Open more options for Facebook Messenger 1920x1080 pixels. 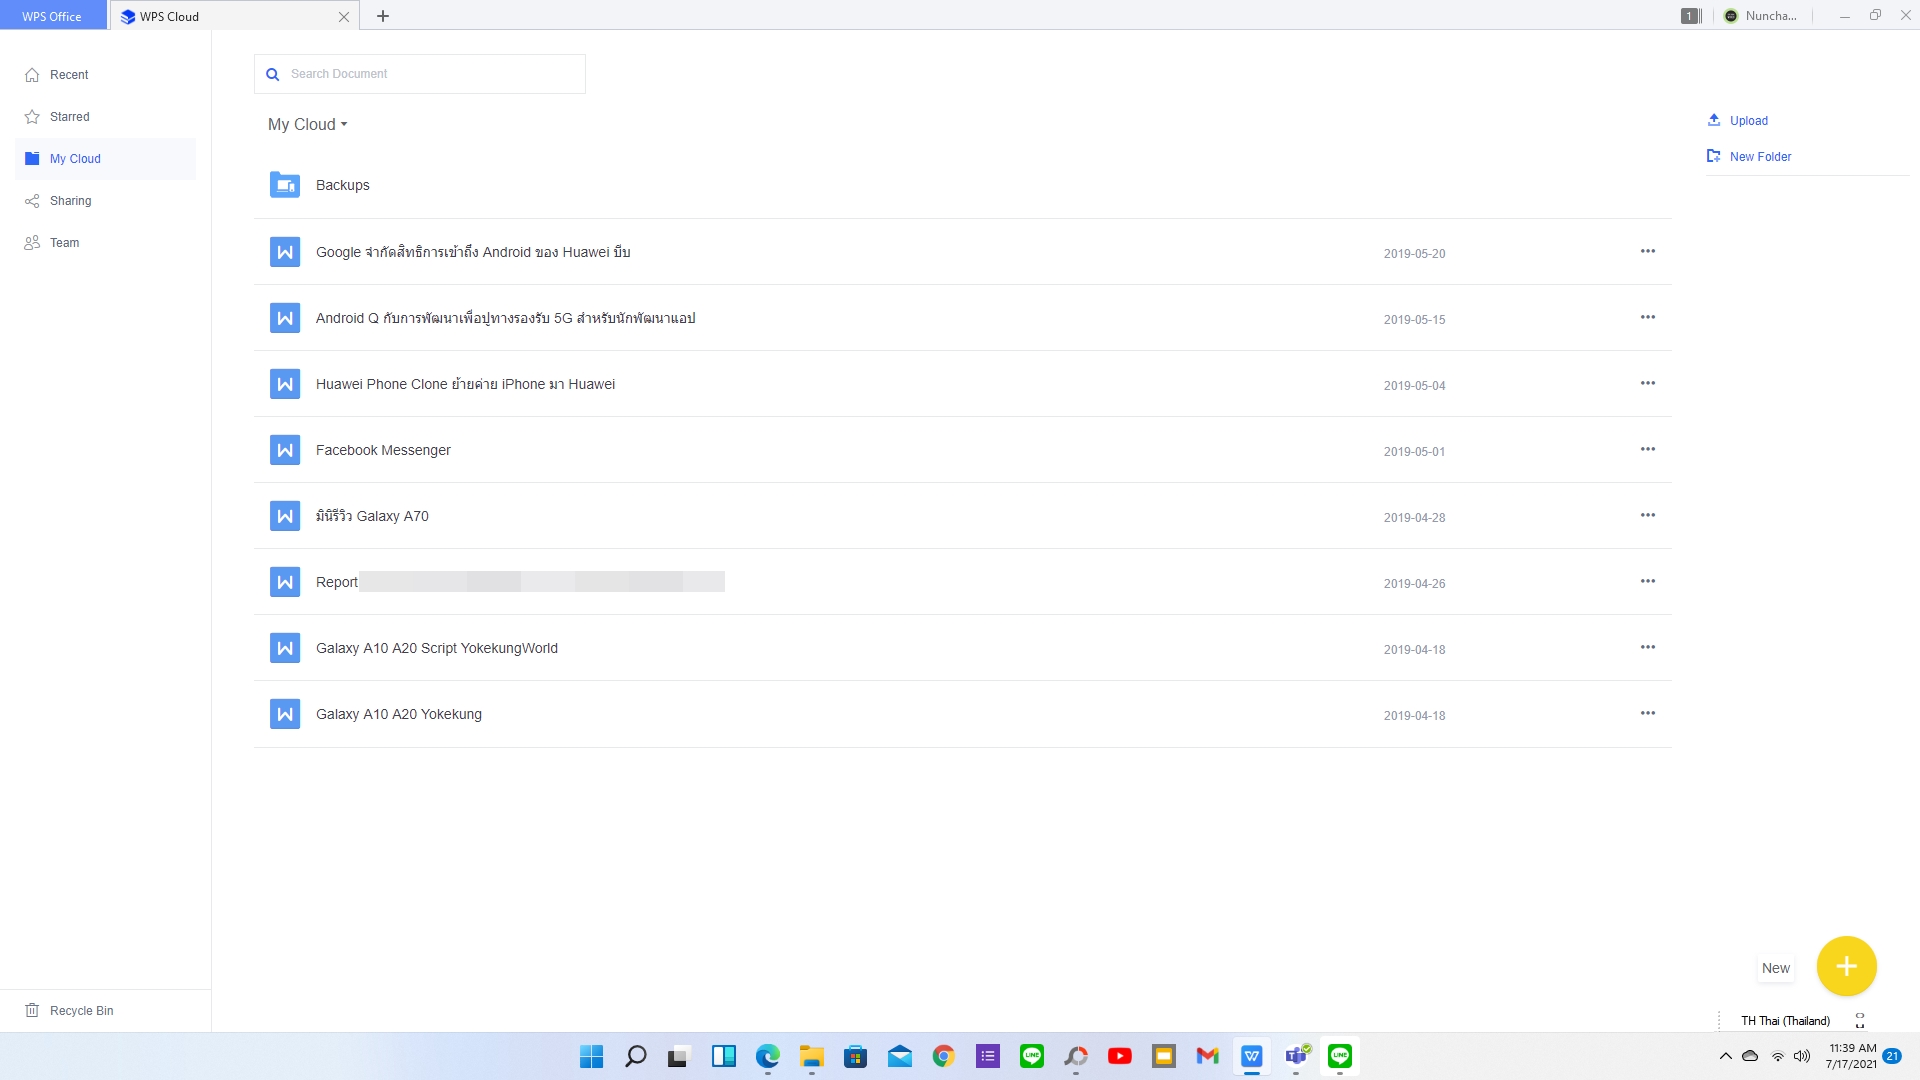(x=1648, y=449)
